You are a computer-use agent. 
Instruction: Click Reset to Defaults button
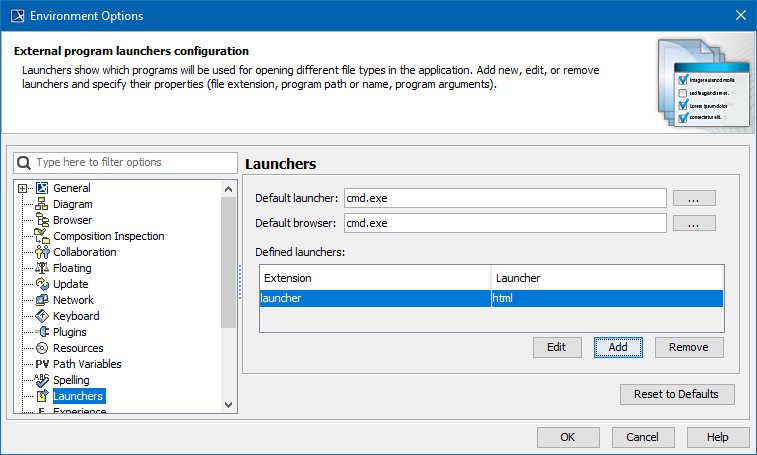click(677, 394)
